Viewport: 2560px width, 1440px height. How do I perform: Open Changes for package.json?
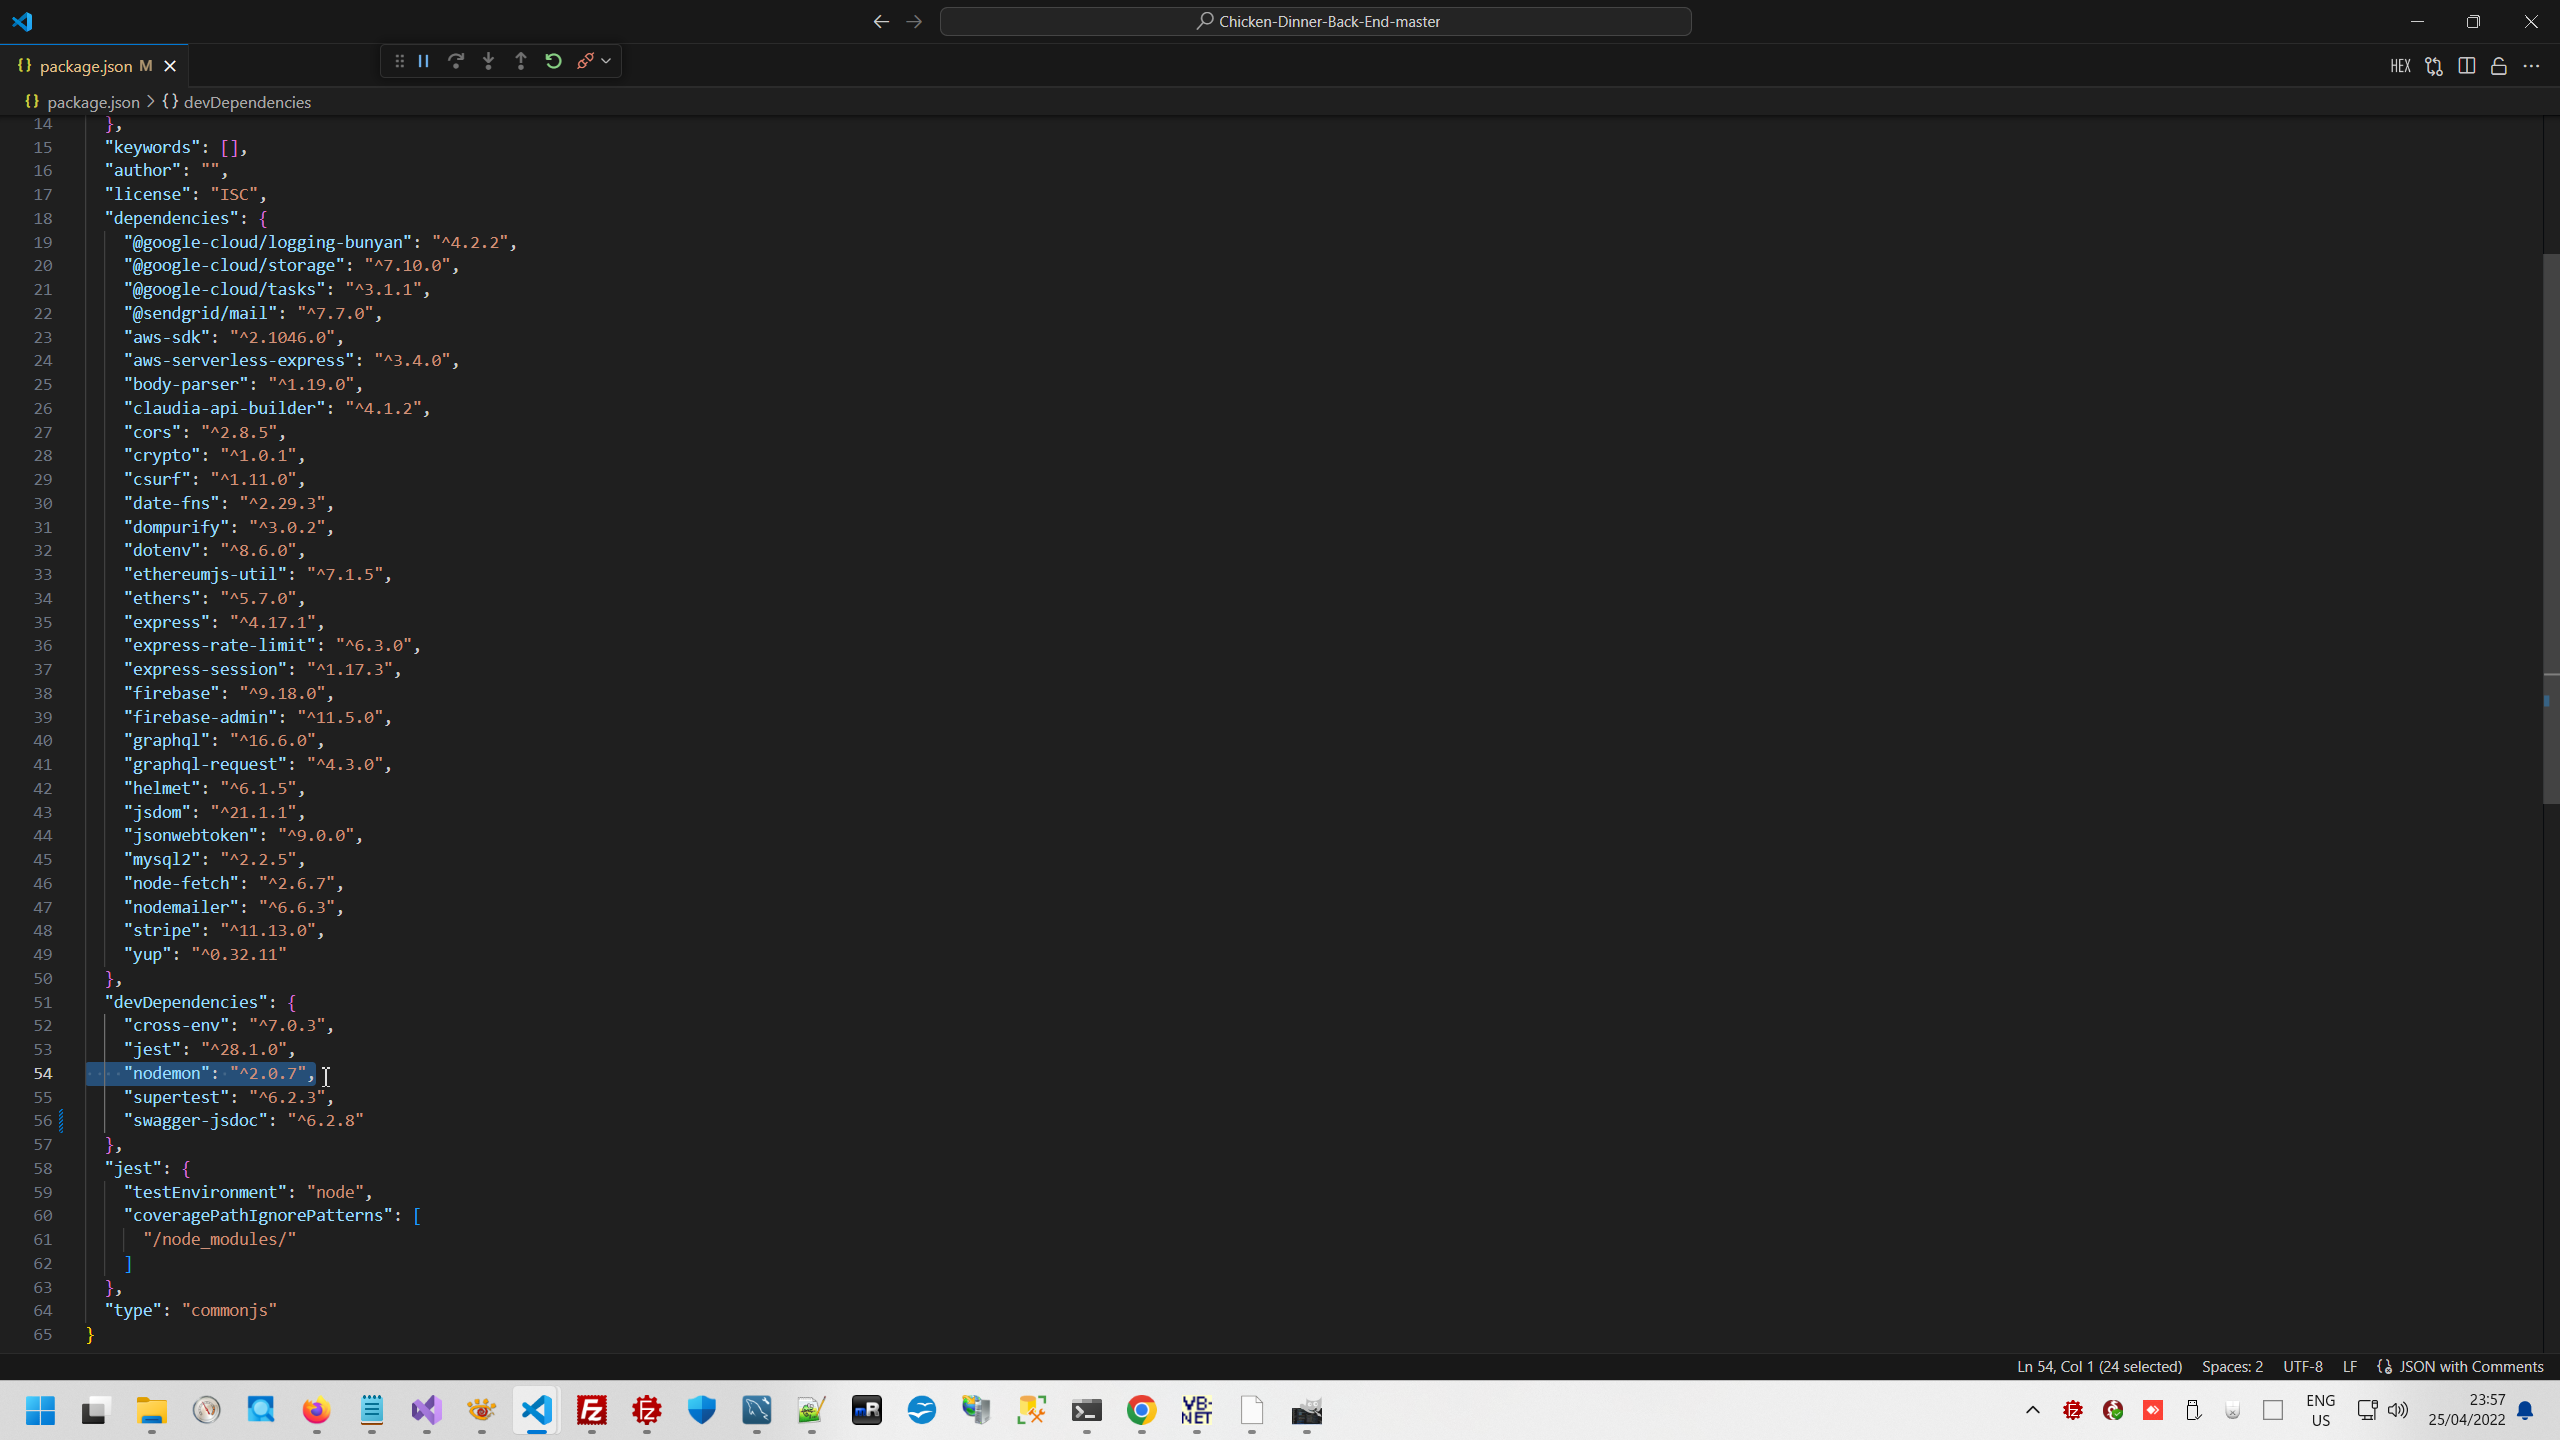(2433, 66)
